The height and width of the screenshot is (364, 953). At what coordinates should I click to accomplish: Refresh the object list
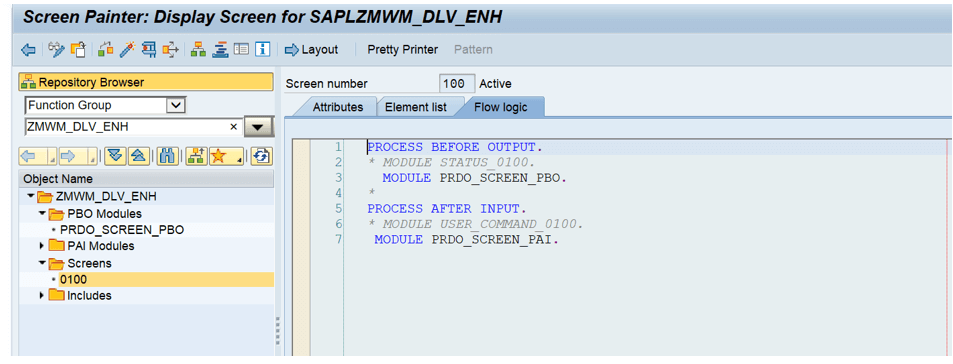coord(261,157)
